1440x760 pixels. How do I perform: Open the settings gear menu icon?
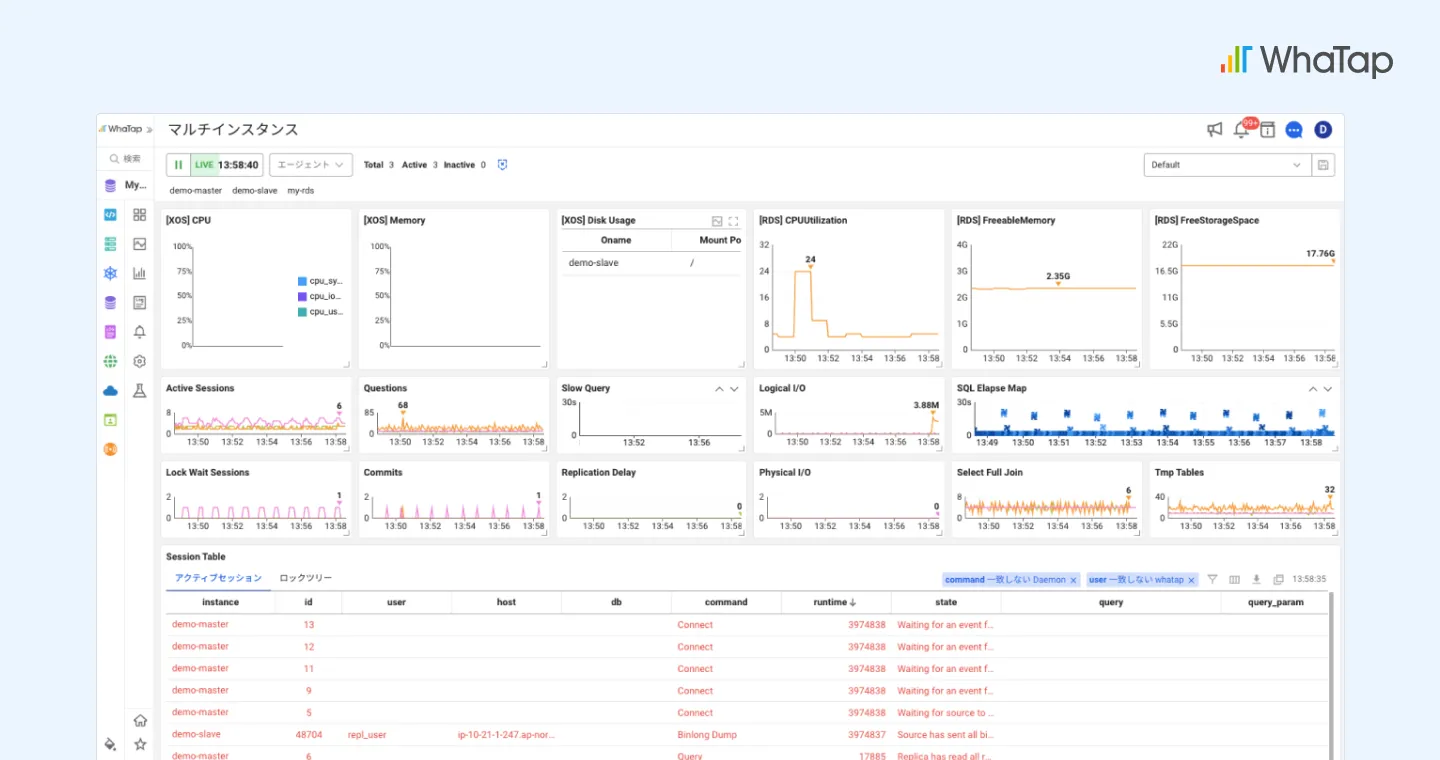pyautogui.click(x=140, y=361)
